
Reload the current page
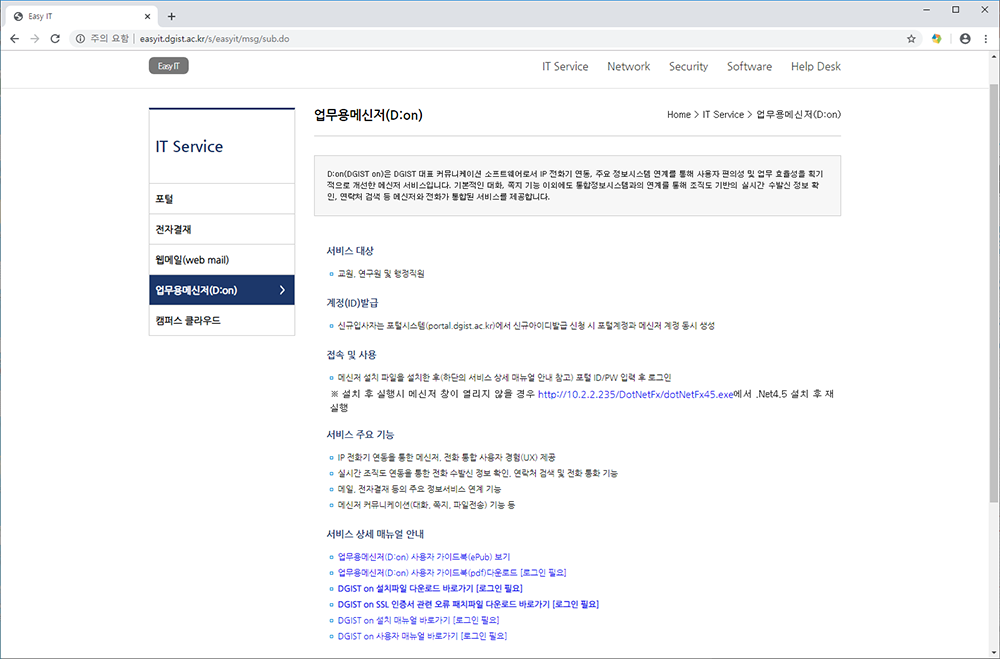[56, 38]
